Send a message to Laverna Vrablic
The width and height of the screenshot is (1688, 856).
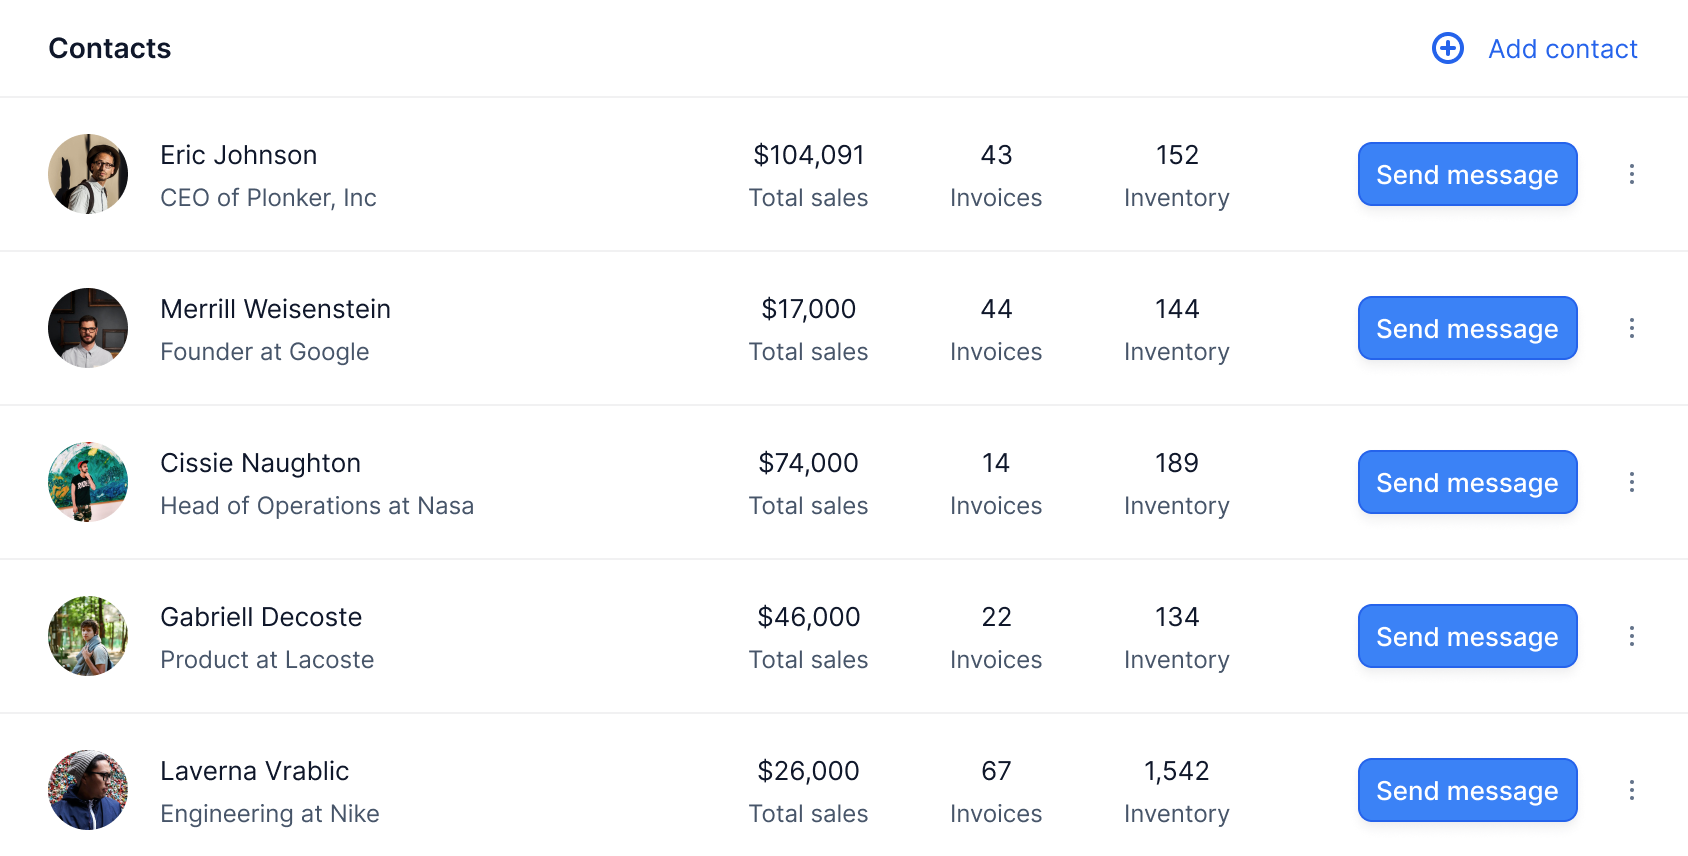click(1467, 790)
